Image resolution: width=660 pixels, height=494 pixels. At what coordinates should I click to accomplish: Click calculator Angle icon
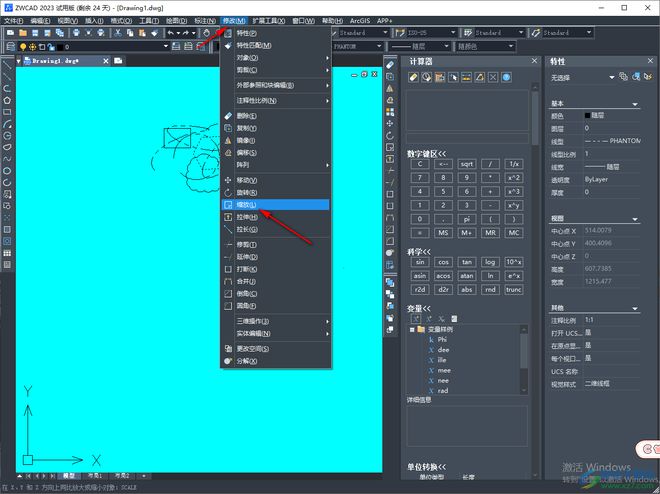(480, 77)
